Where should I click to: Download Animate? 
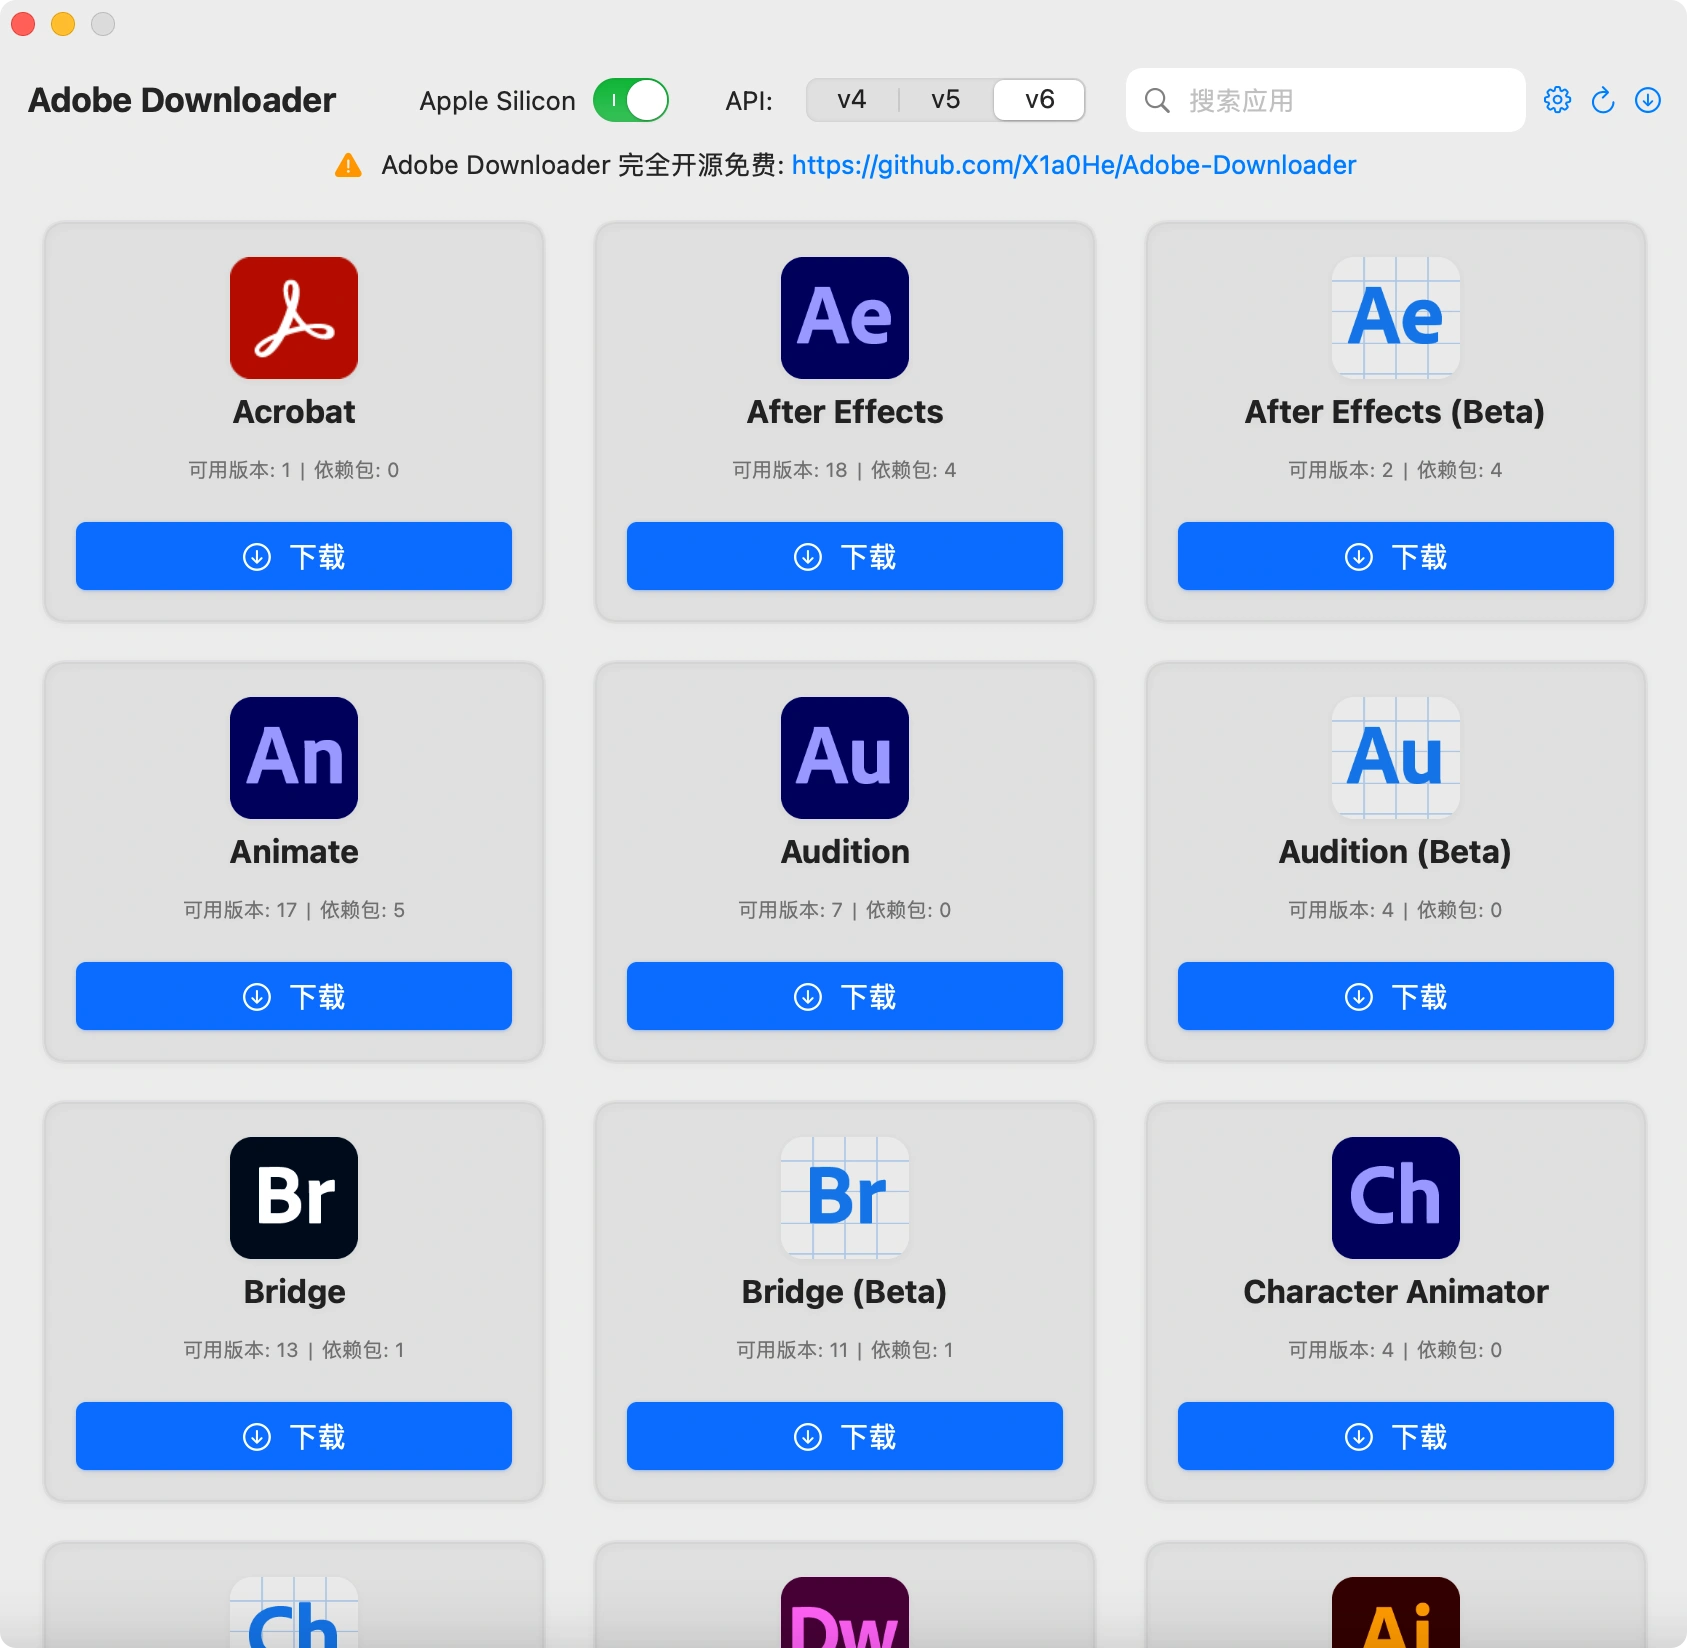(294, 996)
